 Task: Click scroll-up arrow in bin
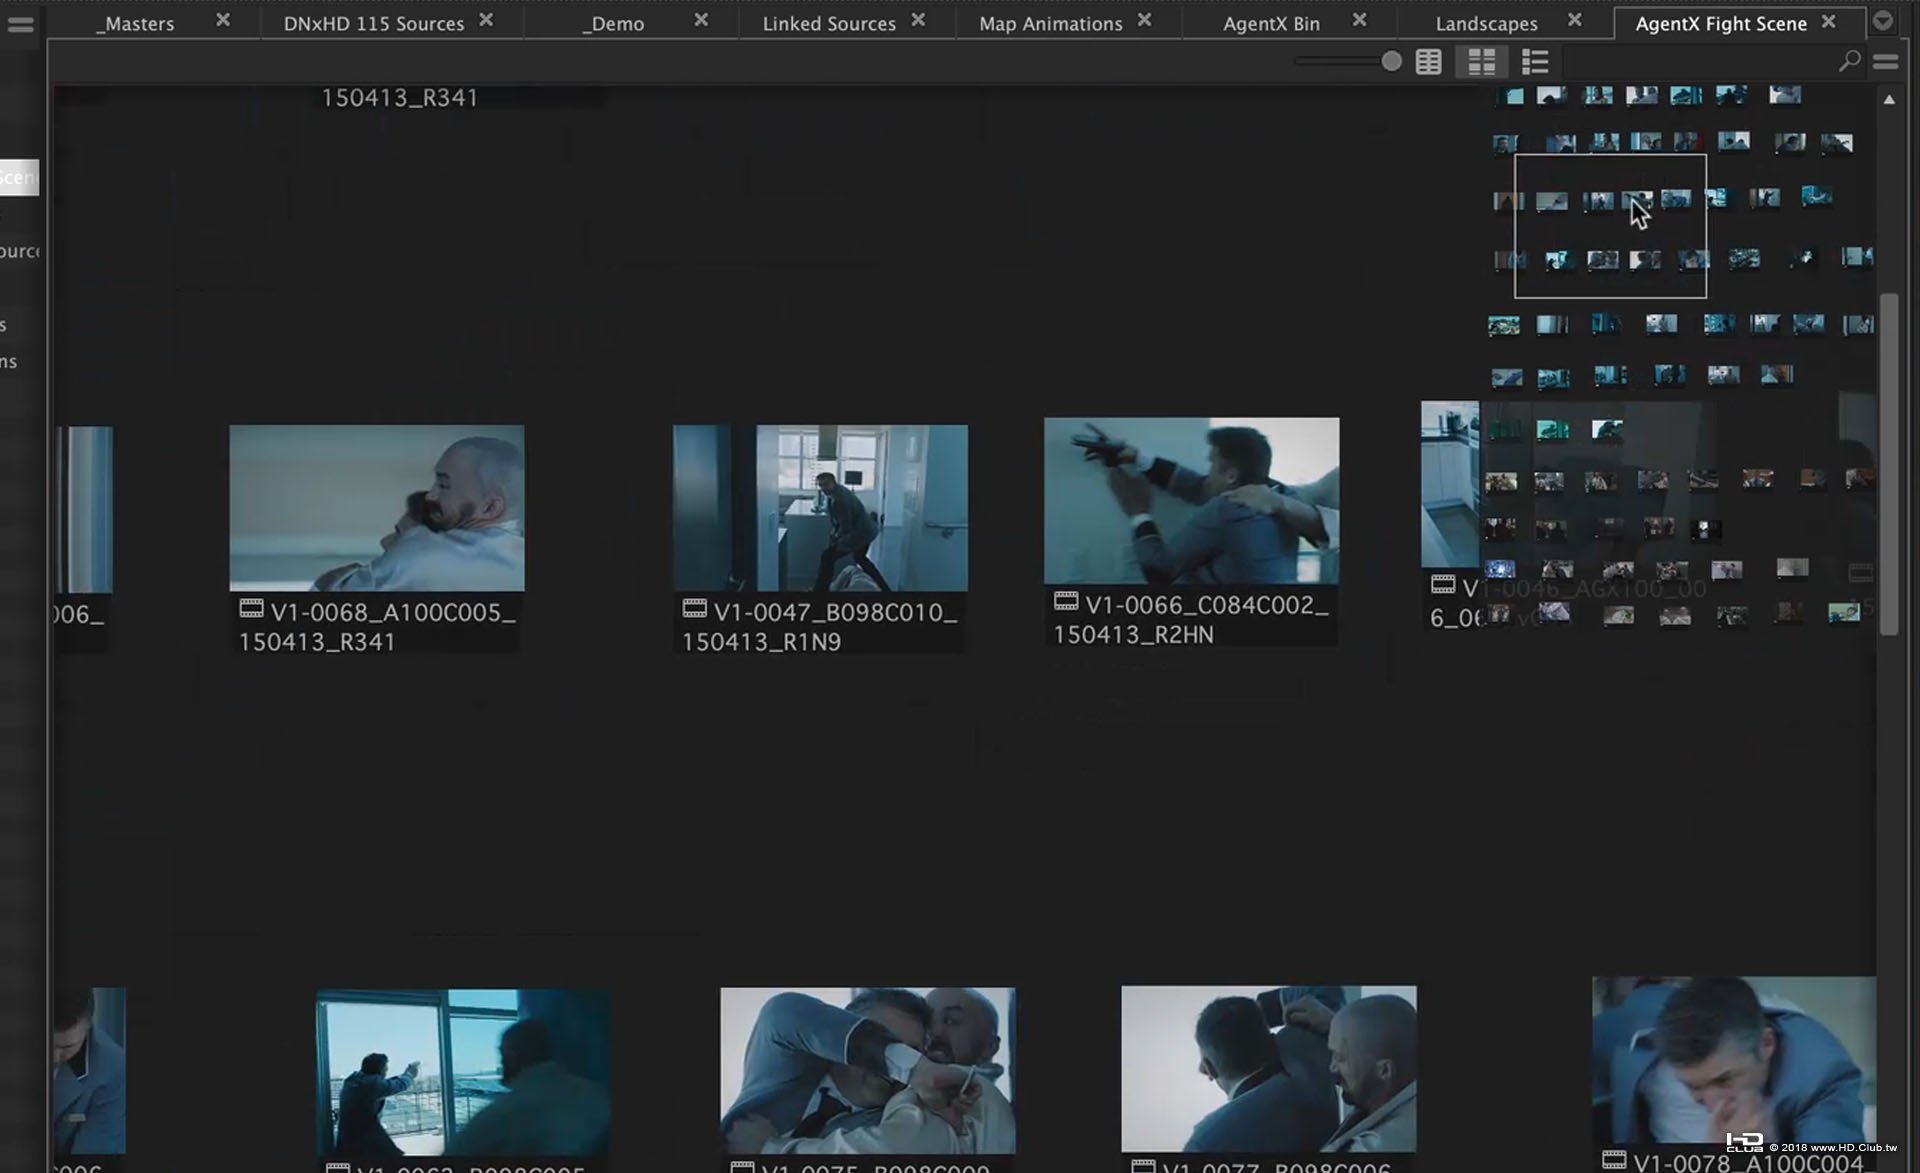(x=1889, y=99)
